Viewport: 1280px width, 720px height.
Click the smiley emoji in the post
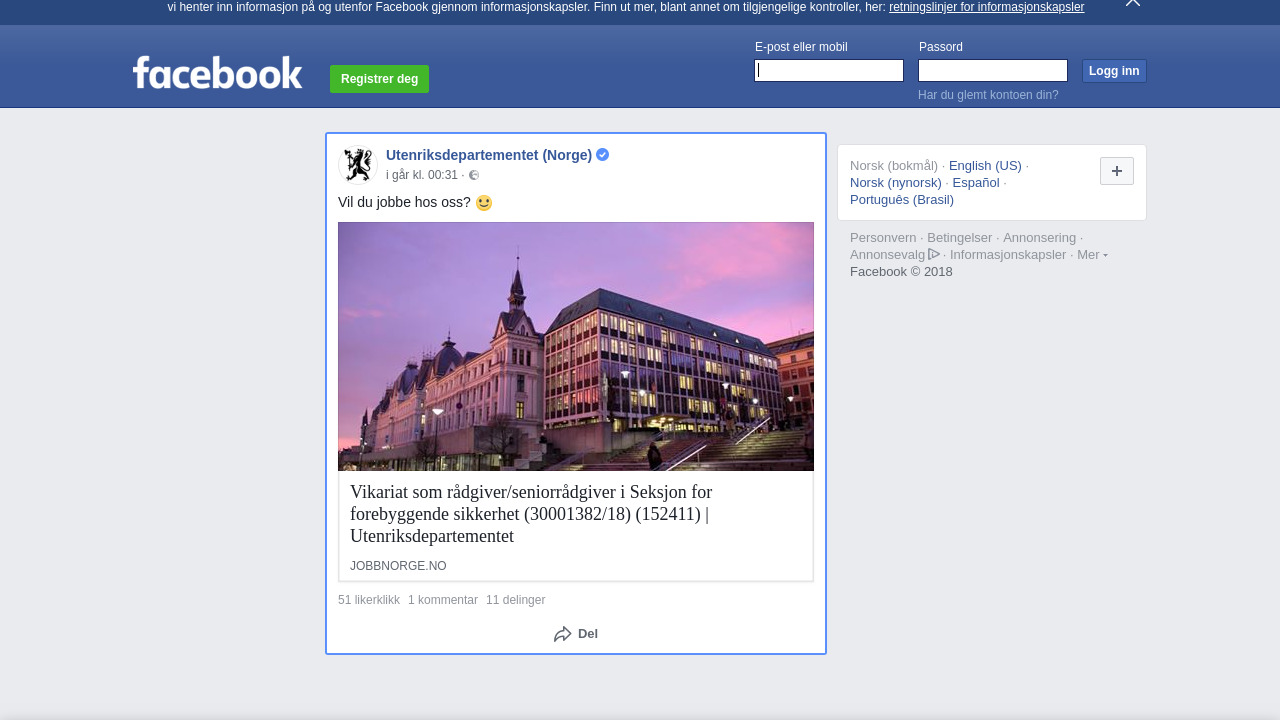(484, 203)
